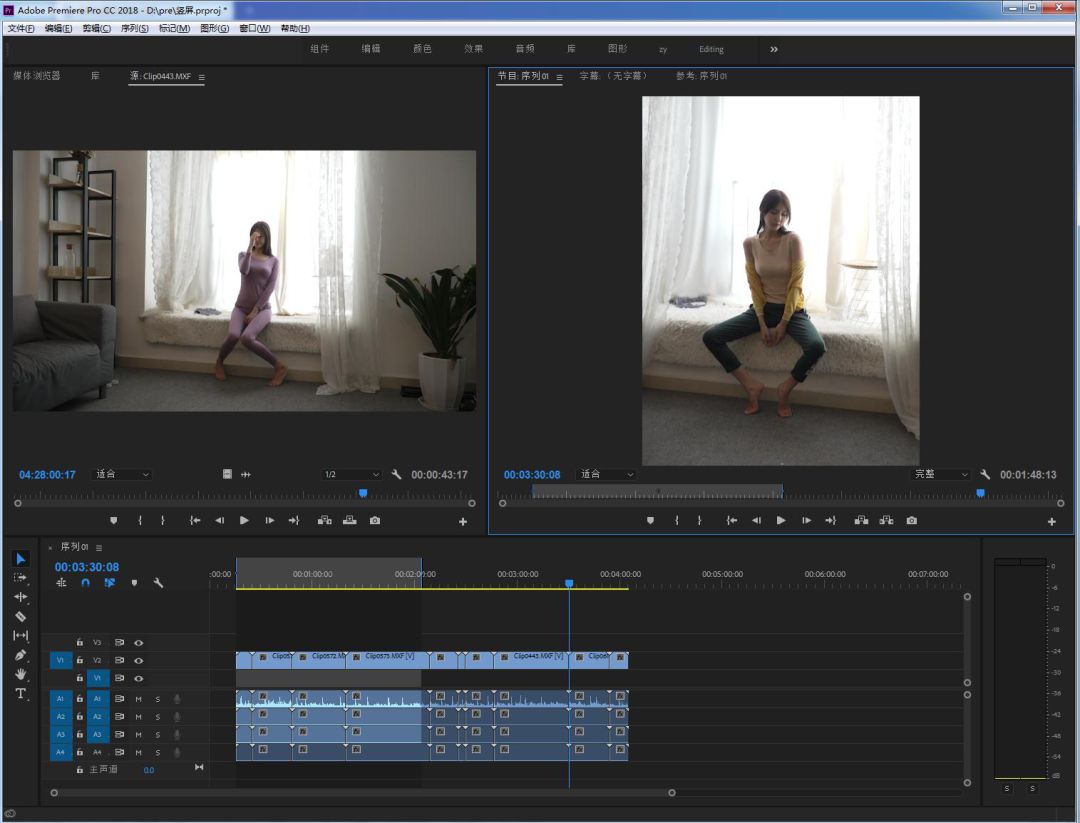1080x823 pixels.
Task: Go to In point in source monitor
Action: tap(195, 521)
